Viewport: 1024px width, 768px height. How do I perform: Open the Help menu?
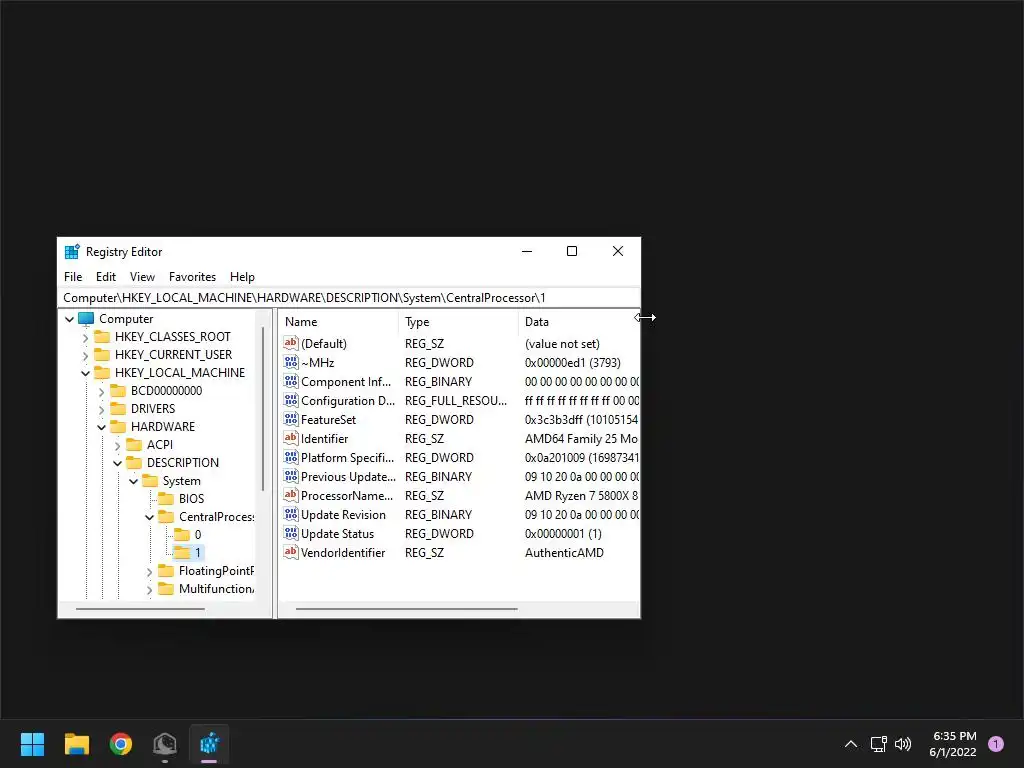(x=242, y=277)
